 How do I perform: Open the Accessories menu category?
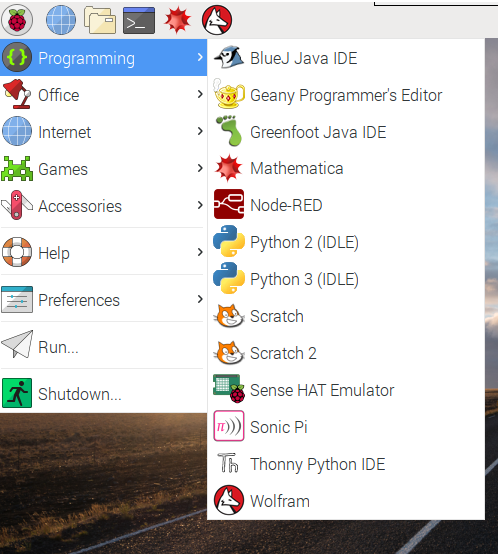tap(103, 205)
